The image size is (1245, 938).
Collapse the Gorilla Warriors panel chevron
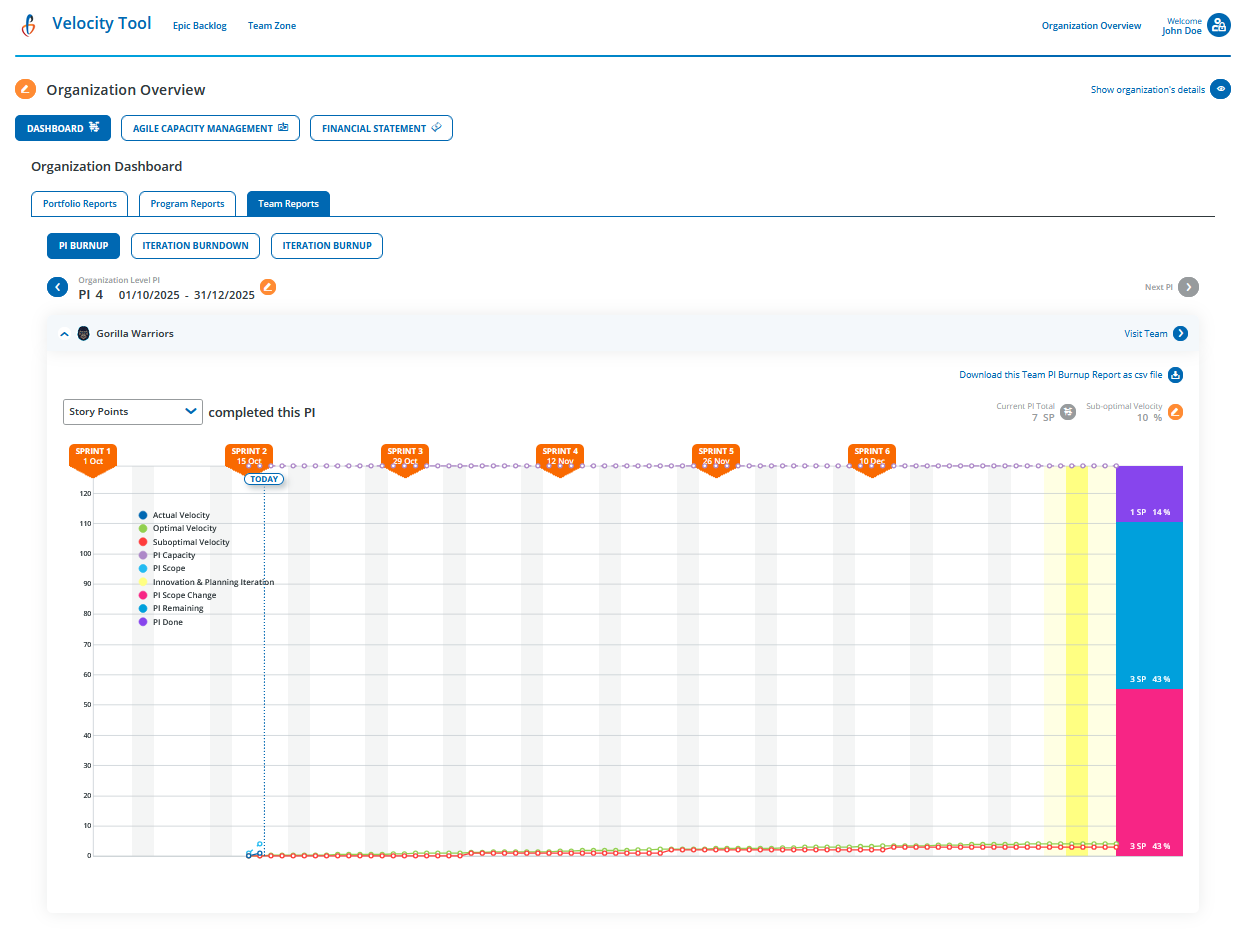[x=64, y=333]
